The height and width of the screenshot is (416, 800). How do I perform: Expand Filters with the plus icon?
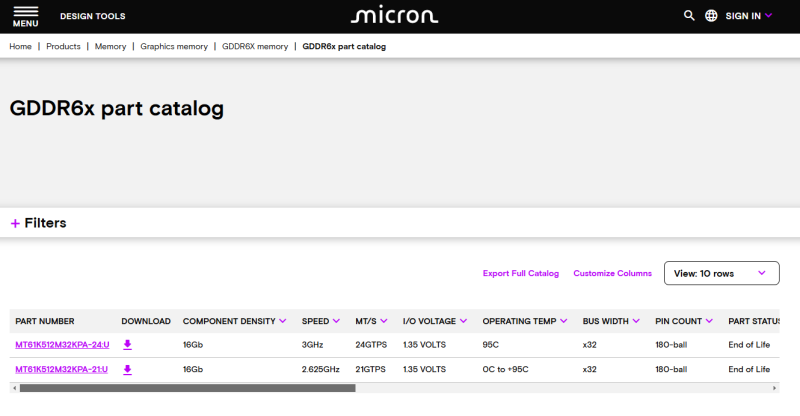pyautogui.click(x=15, y=224)
